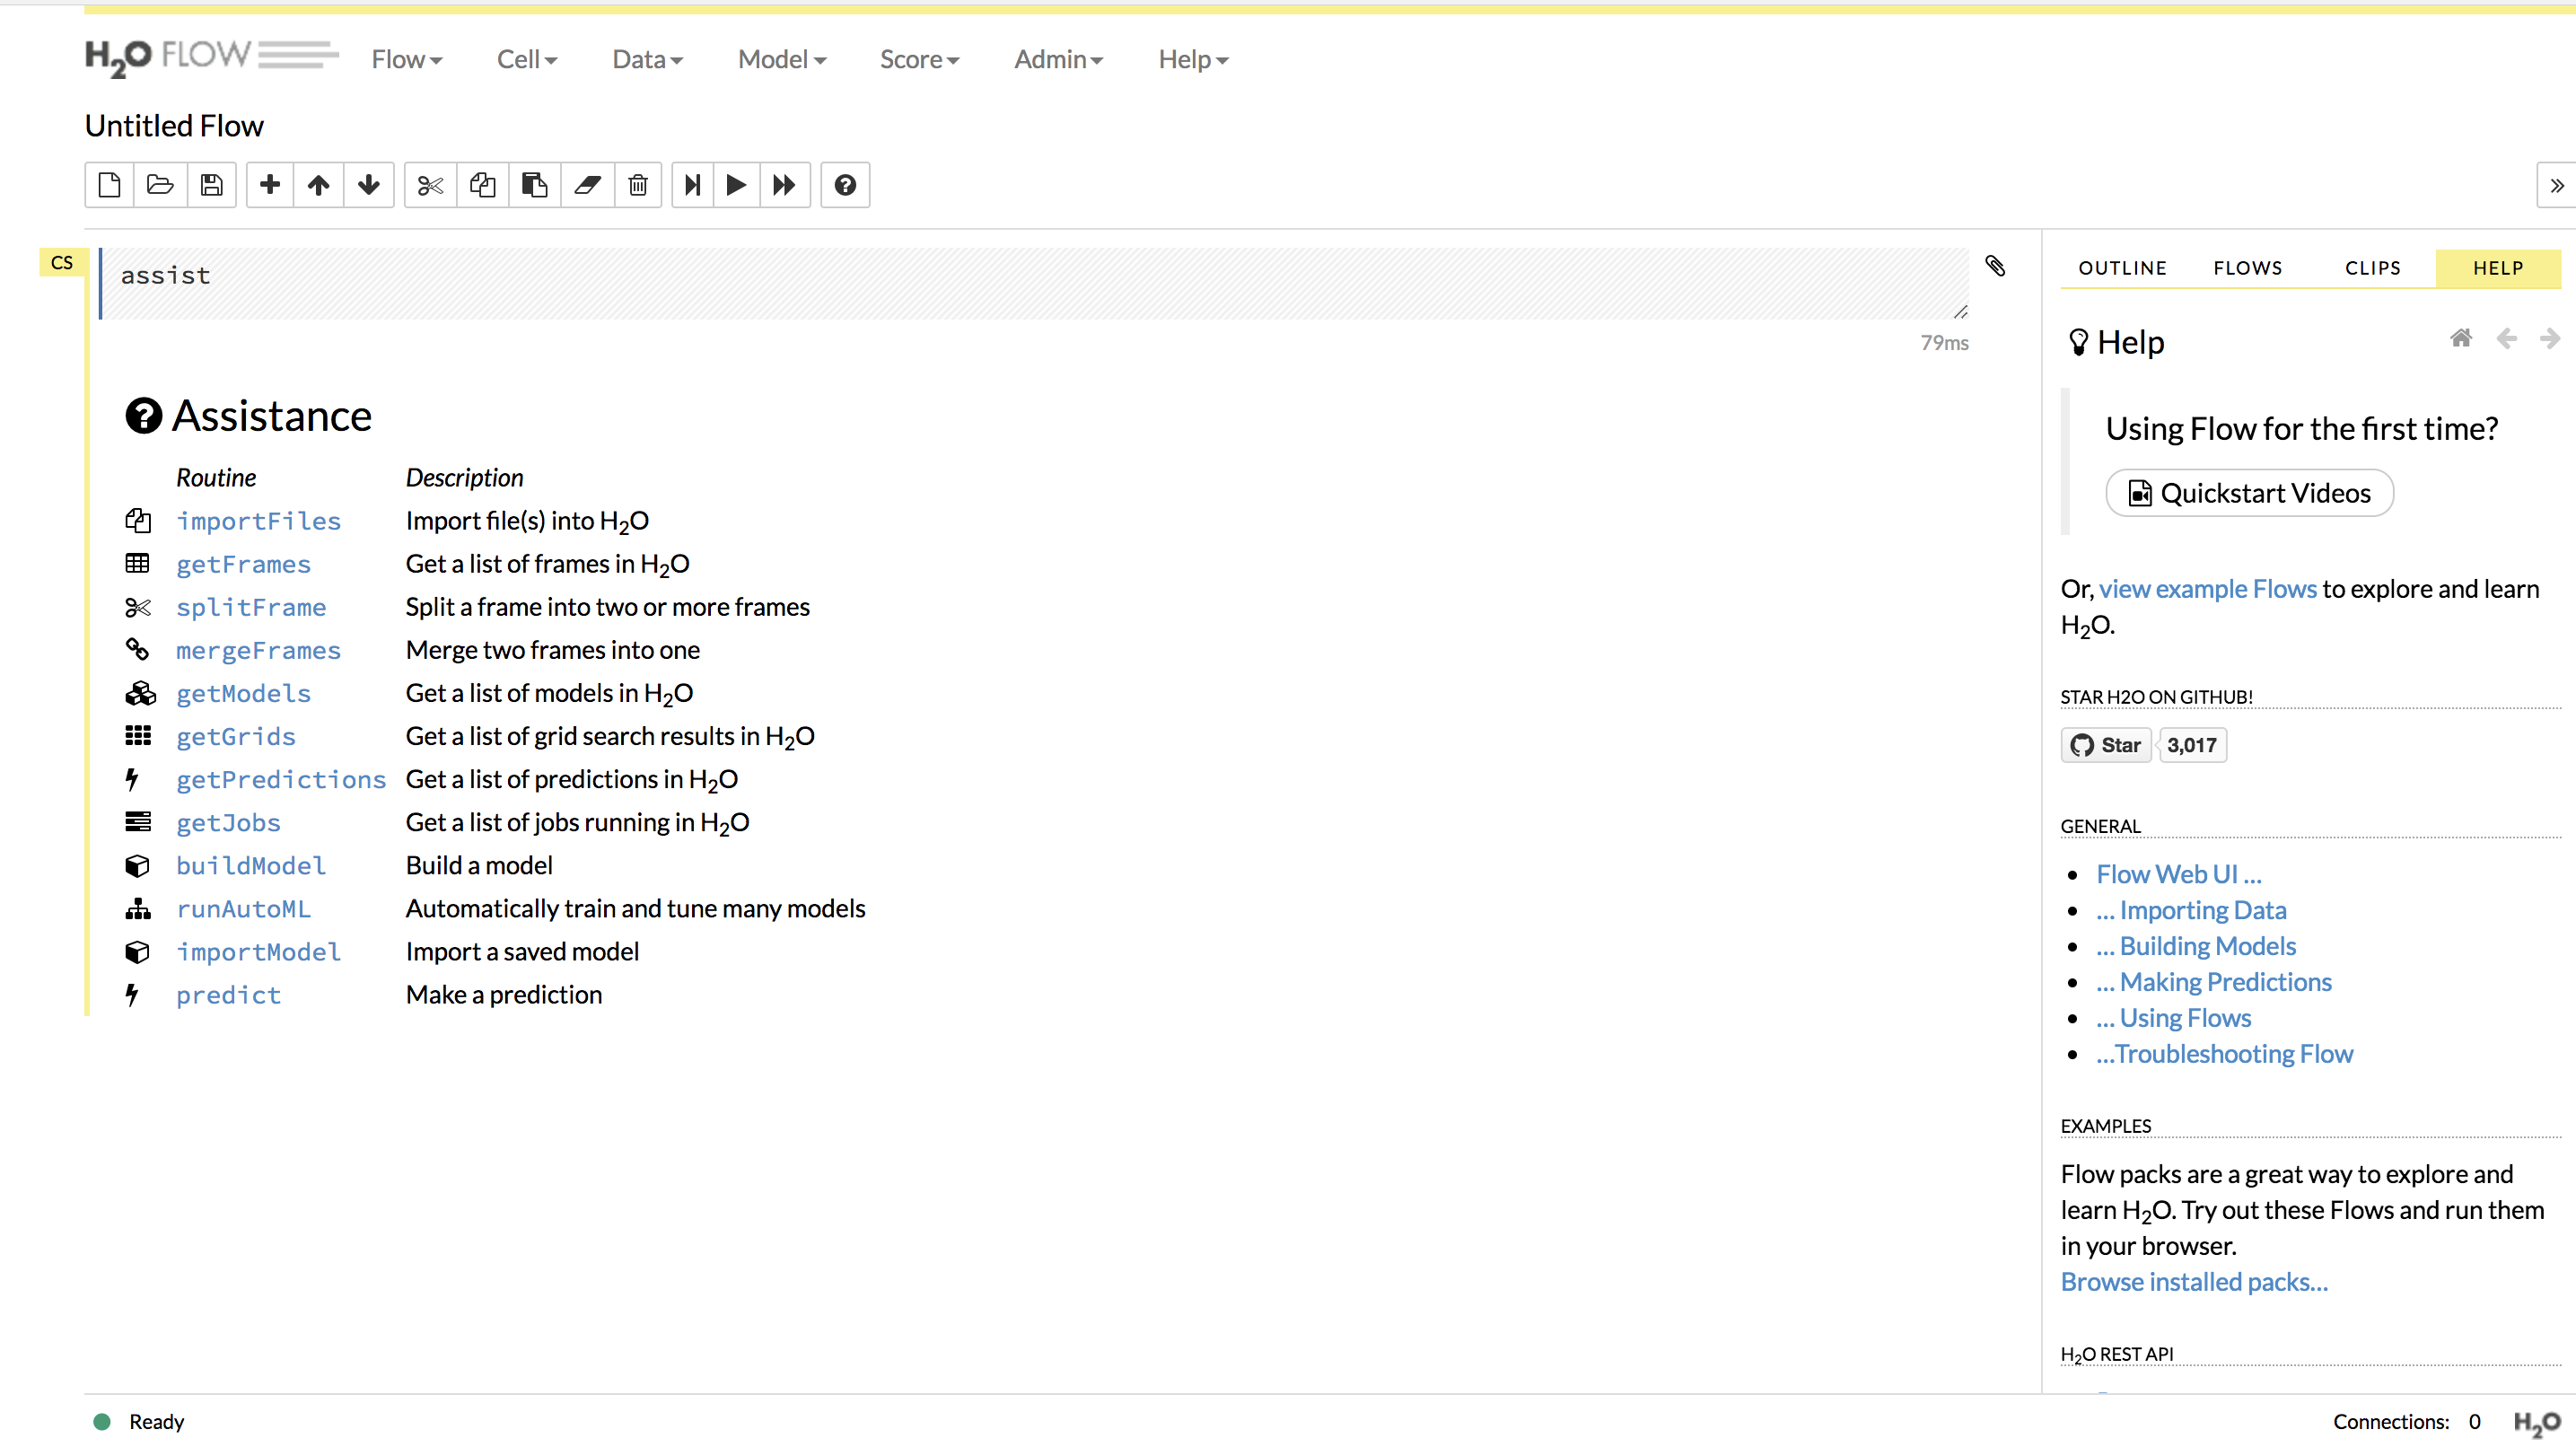Switch to the OUTLINE tab
This screenshot has height=1447, width=2576.
pyautogui.click(x=2122, y=268)
